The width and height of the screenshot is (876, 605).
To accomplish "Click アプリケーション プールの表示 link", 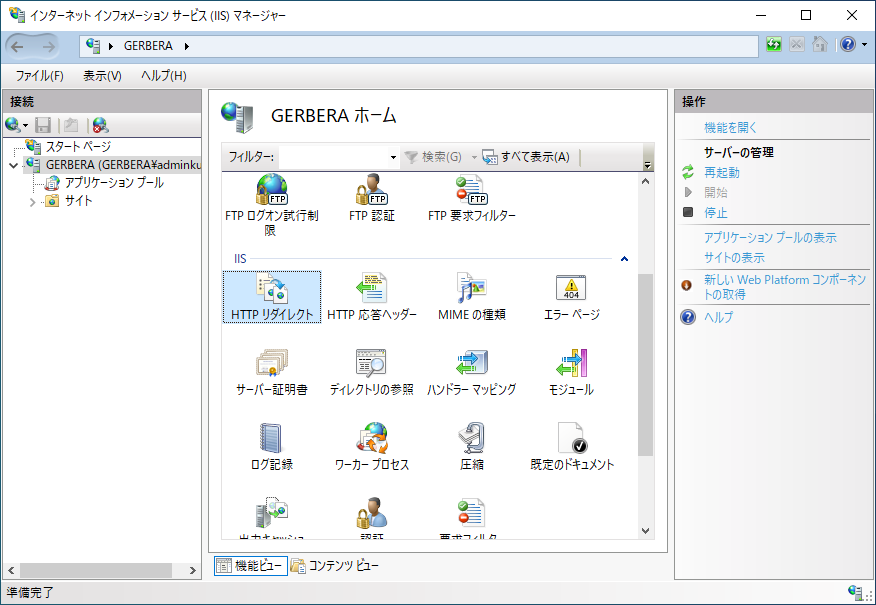I will point(770,237).
